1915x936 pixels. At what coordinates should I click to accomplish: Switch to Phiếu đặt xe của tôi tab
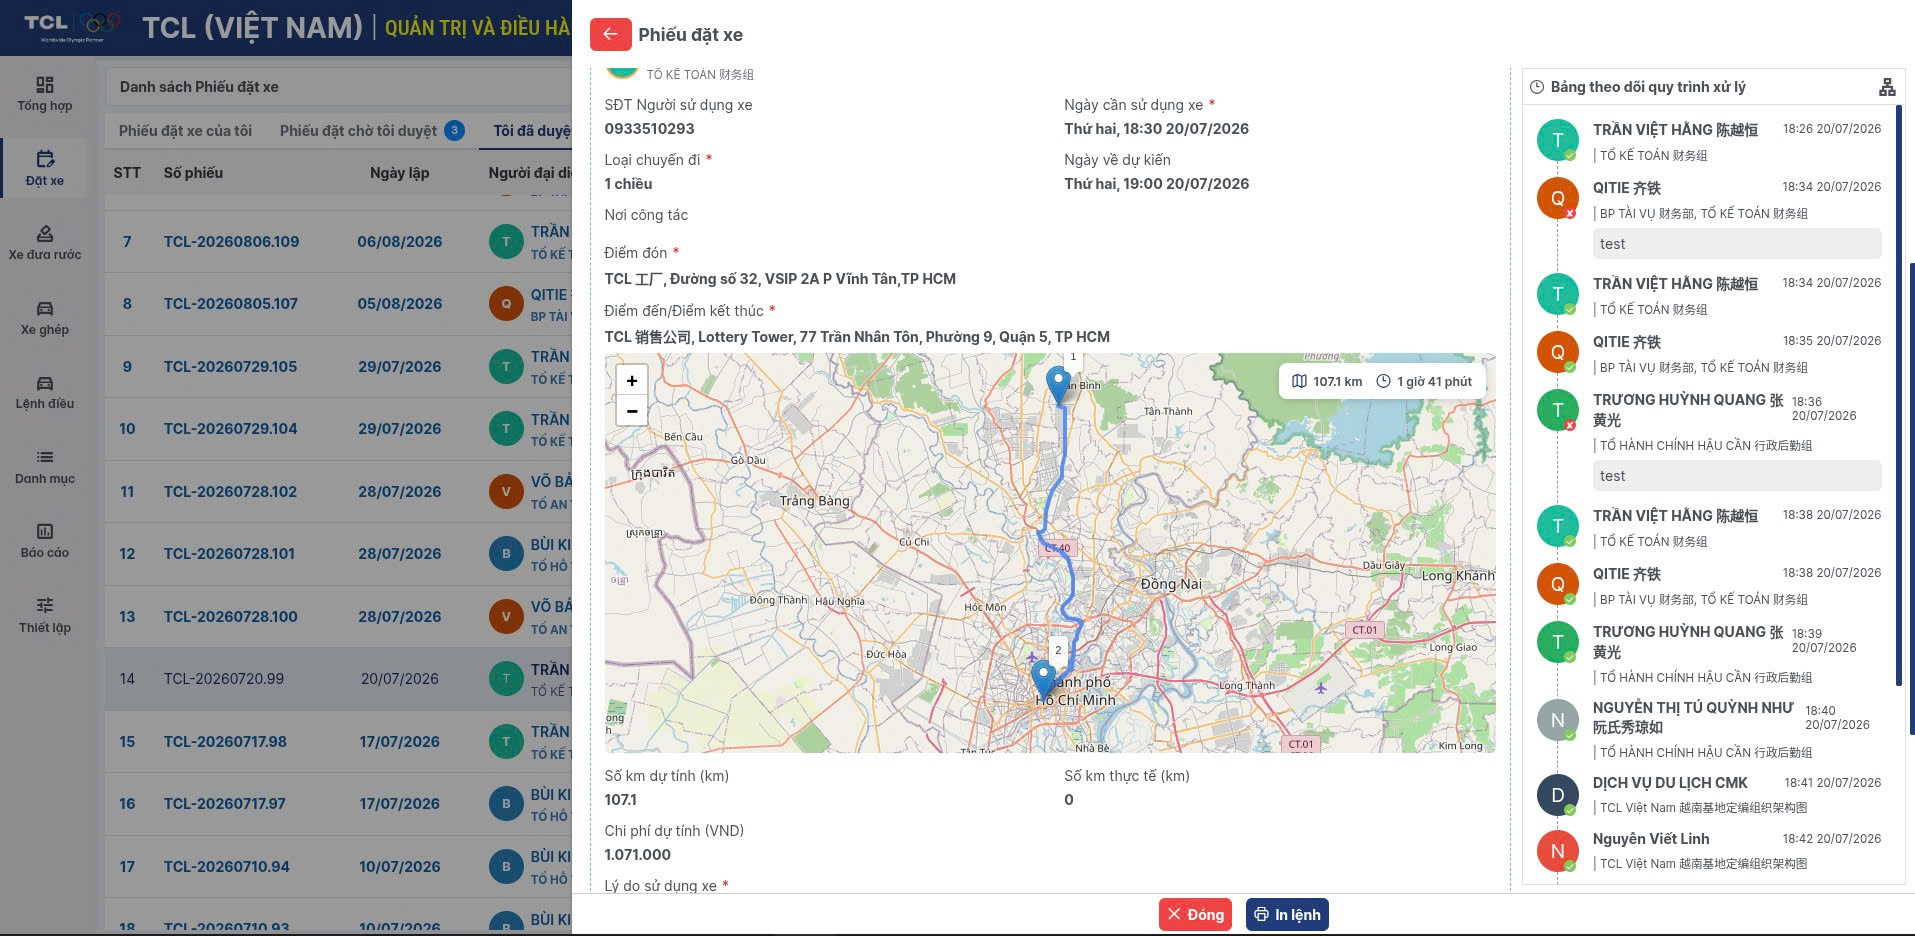(185, 131)
